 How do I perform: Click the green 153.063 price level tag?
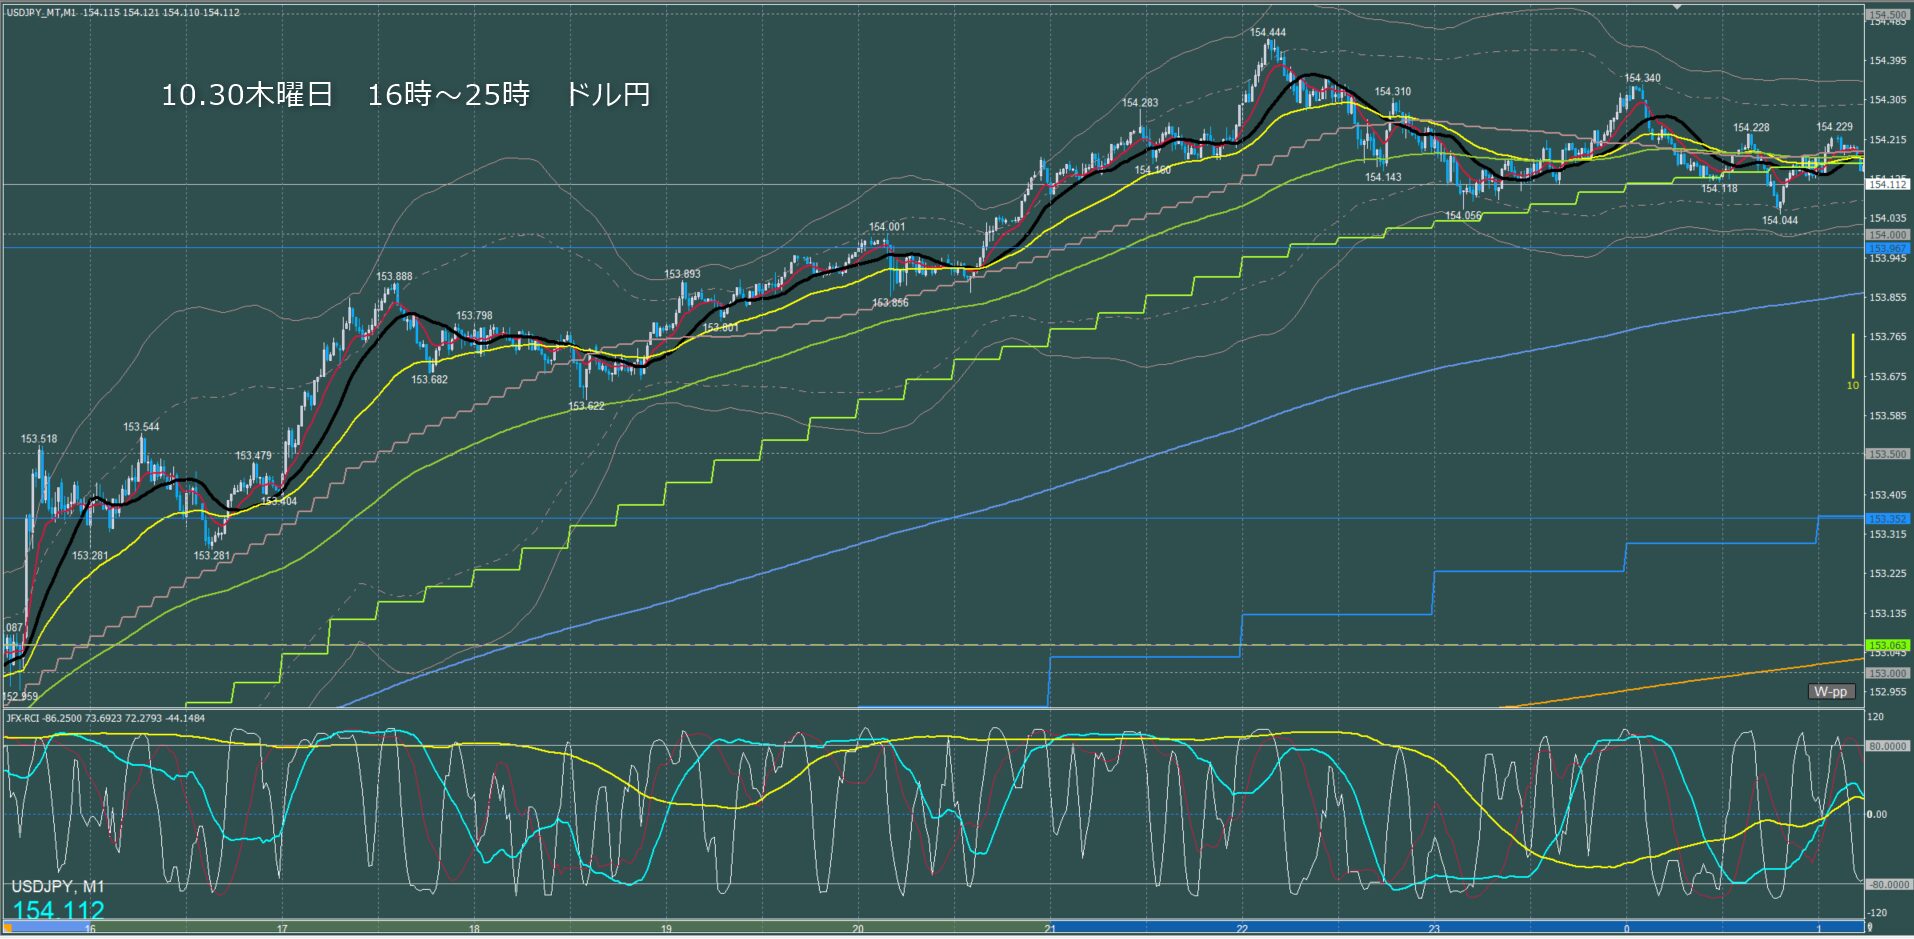pos(1887,645)
